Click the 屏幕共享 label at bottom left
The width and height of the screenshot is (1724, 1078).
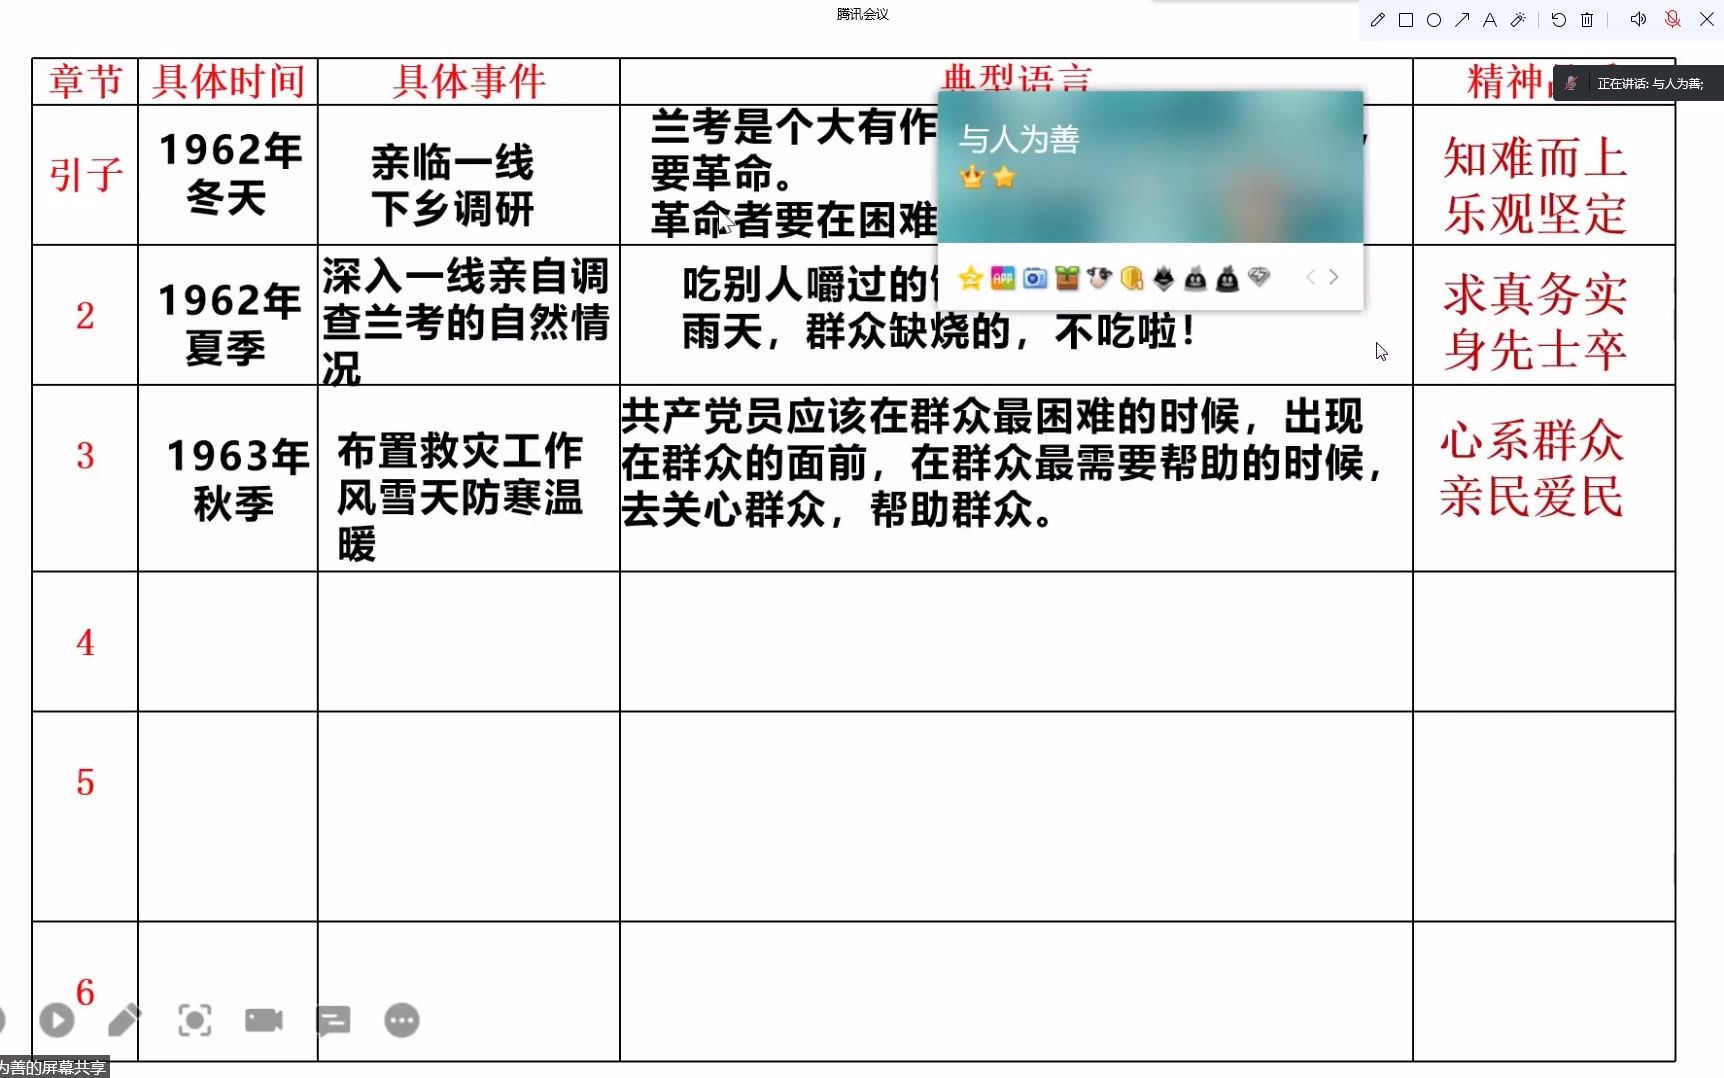52,1067
